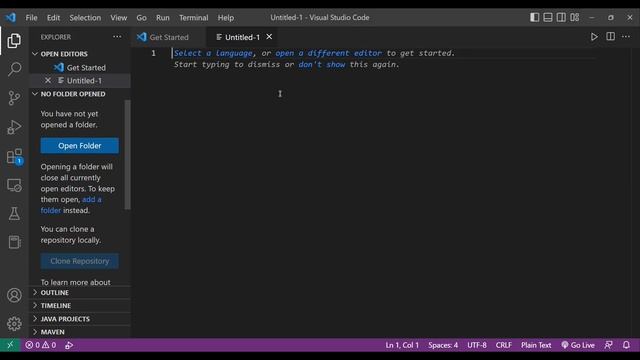Click the "don't show" link

322,64
